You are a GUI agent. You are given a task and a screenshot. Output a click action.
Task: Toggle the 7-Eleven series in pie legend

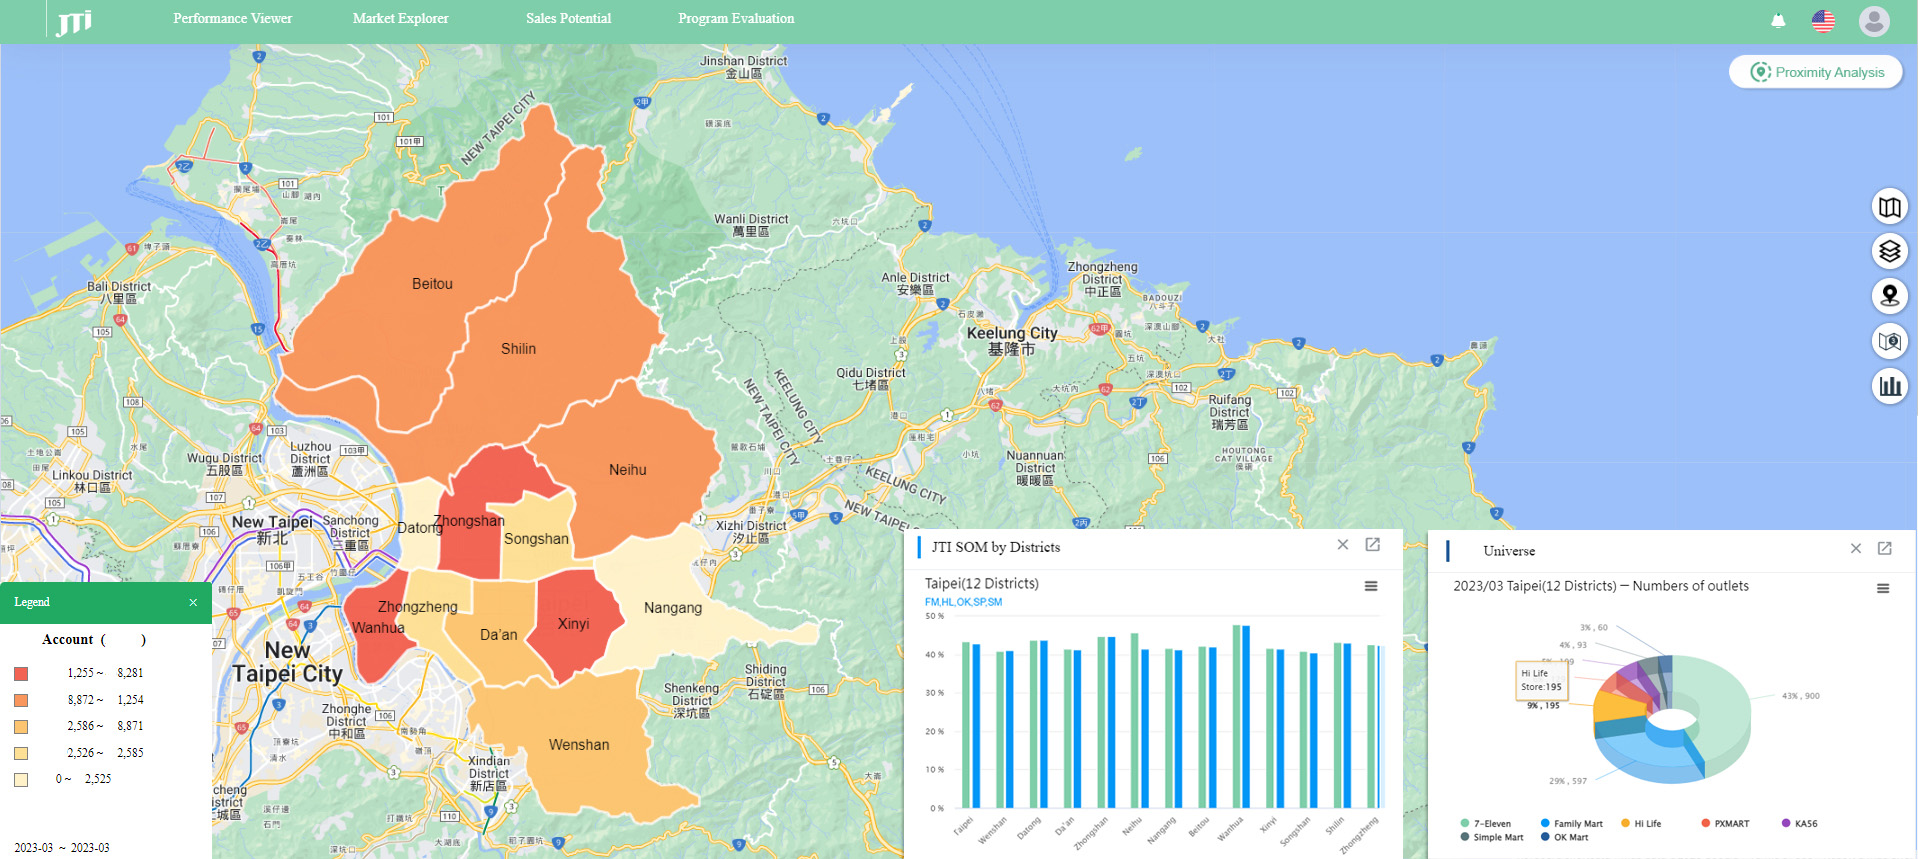click(1485, 824)
